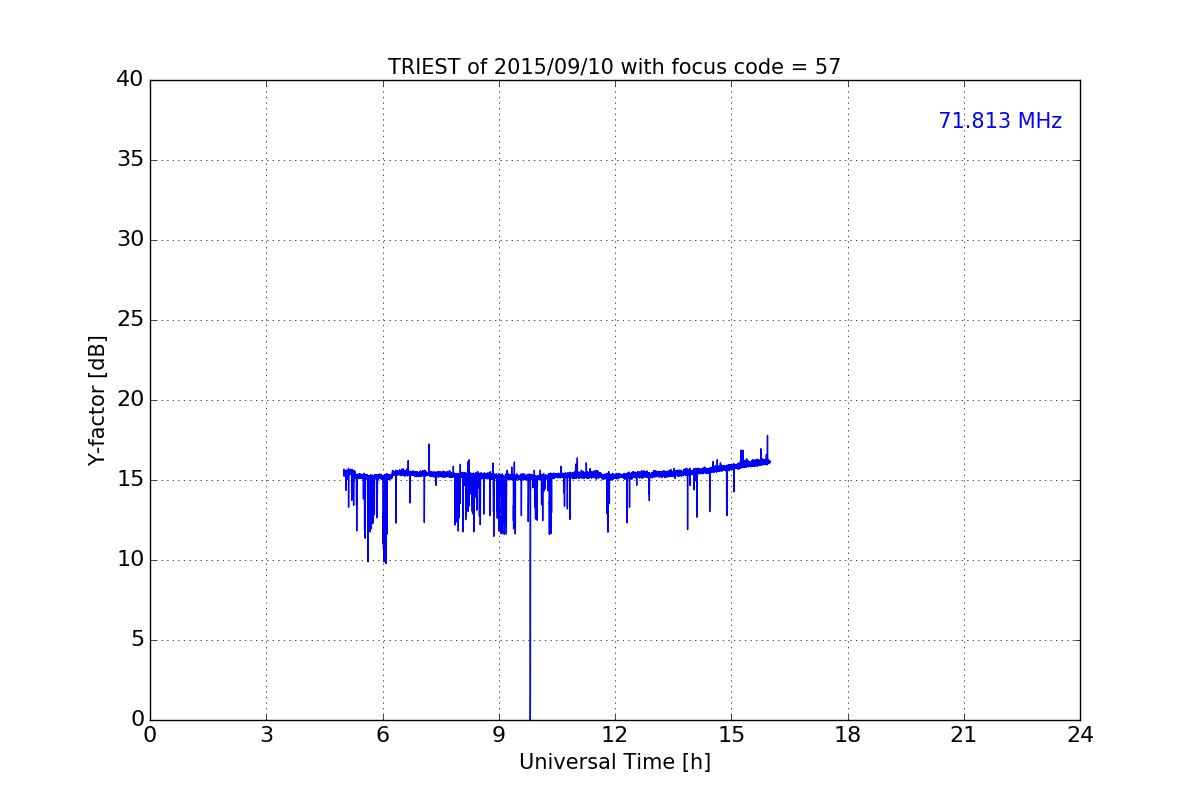Click x-axis tick label 21

(x=964, y=735)
